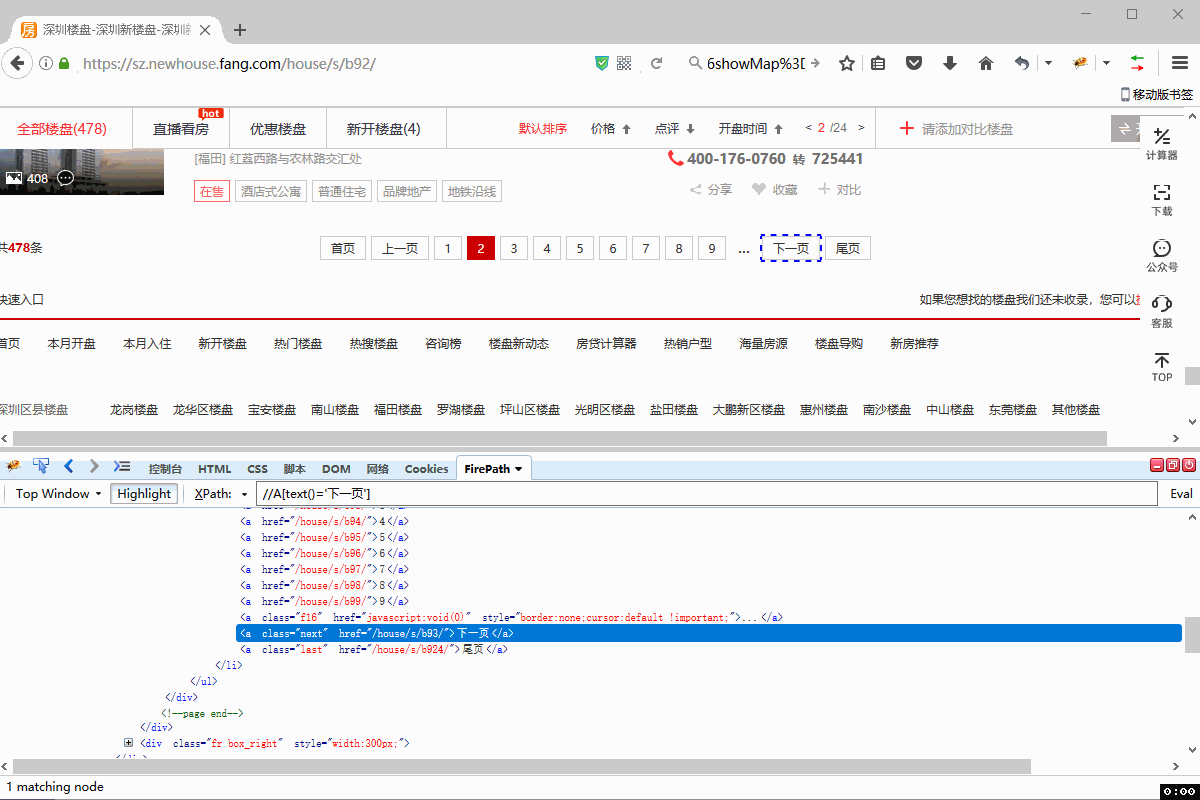
Task: Switch to the CSS tab in Firebug
Action: point(258,469)
